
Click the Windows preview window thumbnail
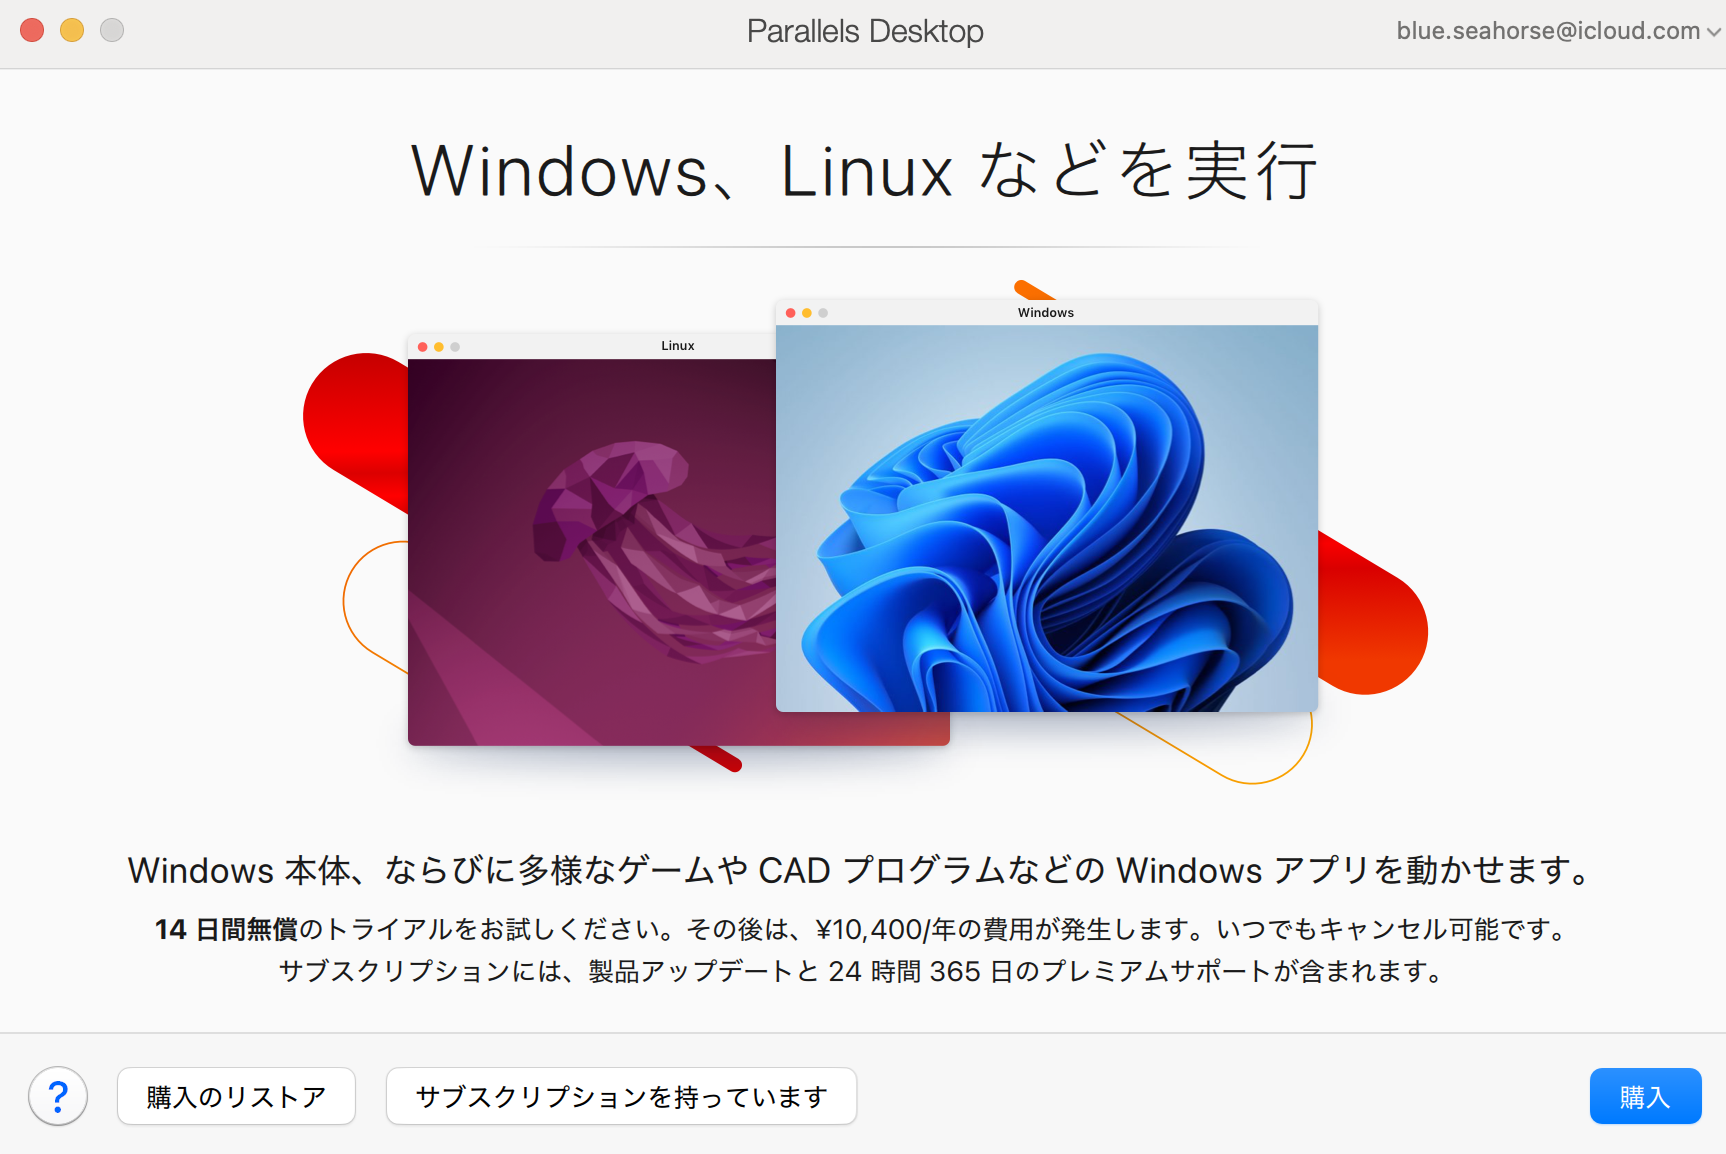click(1047, 506)
